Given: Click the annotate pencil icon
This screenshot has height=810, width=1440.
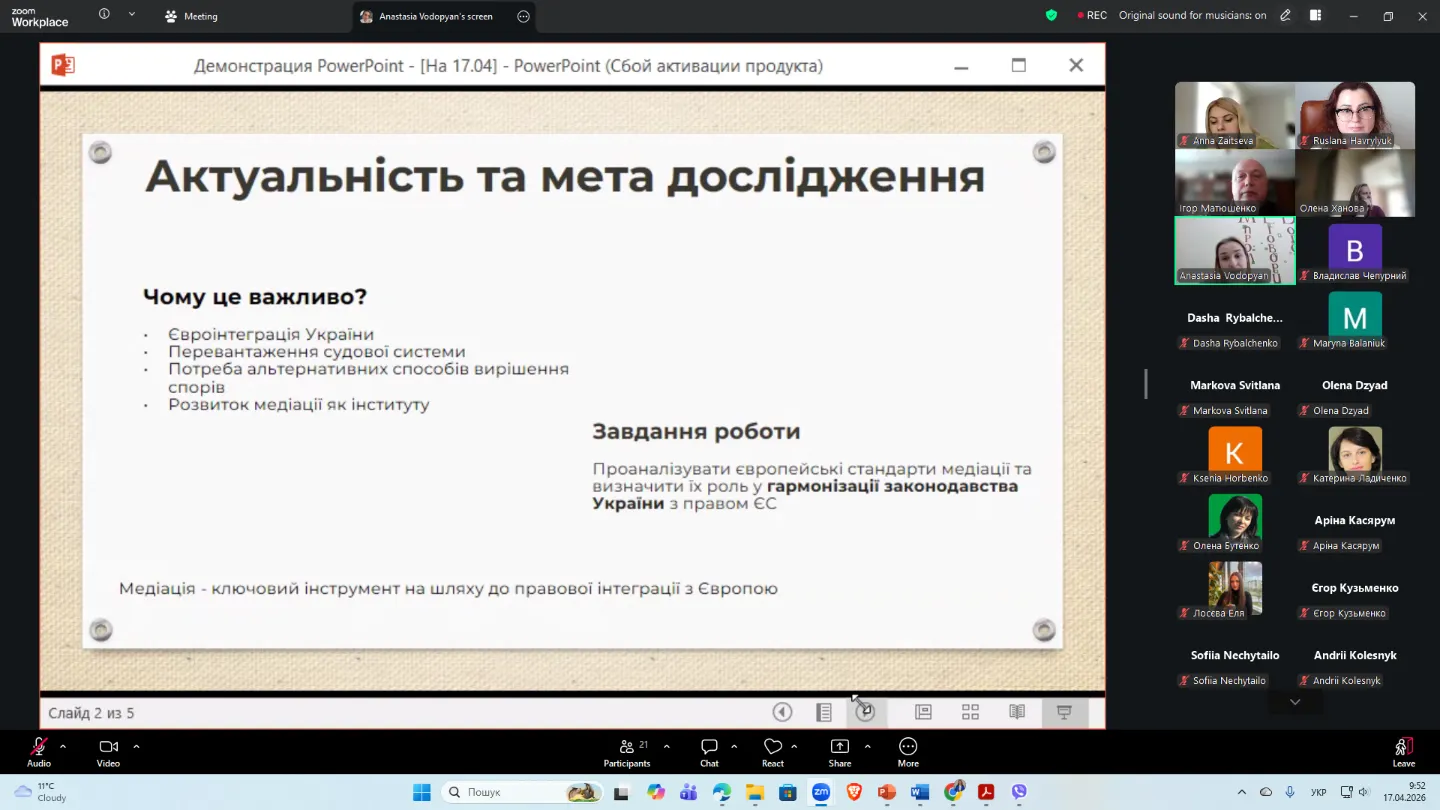Looking at the screenshot, I should 1286,16.
